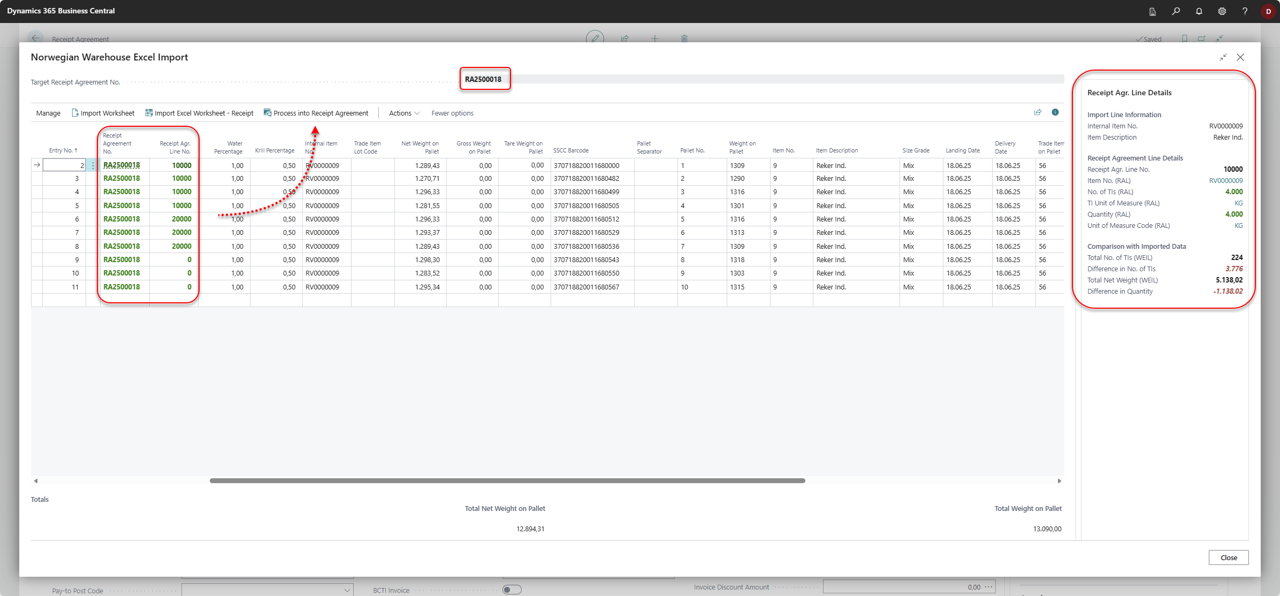Image resolution: width=1280 pixels, height=596 pixels.
Task: Expand the Actions dropdown menu
Action: click(x=404, y=113)
